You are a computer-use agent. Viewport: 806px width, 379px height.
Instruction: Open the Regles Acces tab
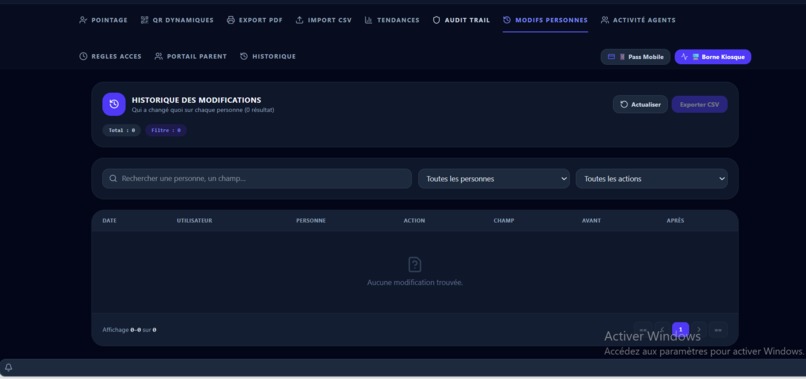coord(110,57)
